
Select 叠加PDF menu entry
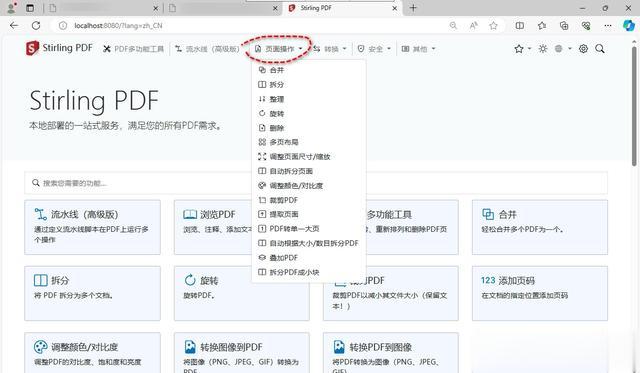278,258
